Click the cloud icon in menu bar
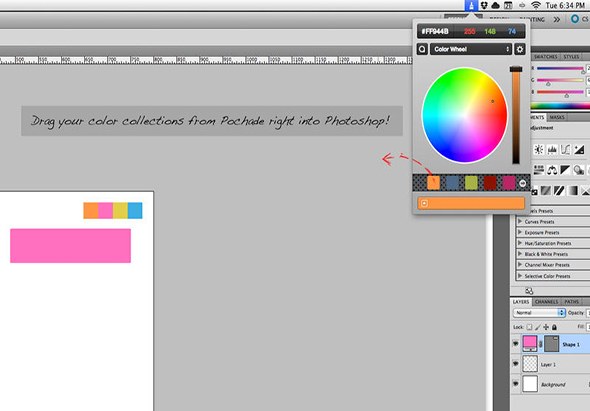This screenshot has height=411, width=590. (x=496, y=6)
